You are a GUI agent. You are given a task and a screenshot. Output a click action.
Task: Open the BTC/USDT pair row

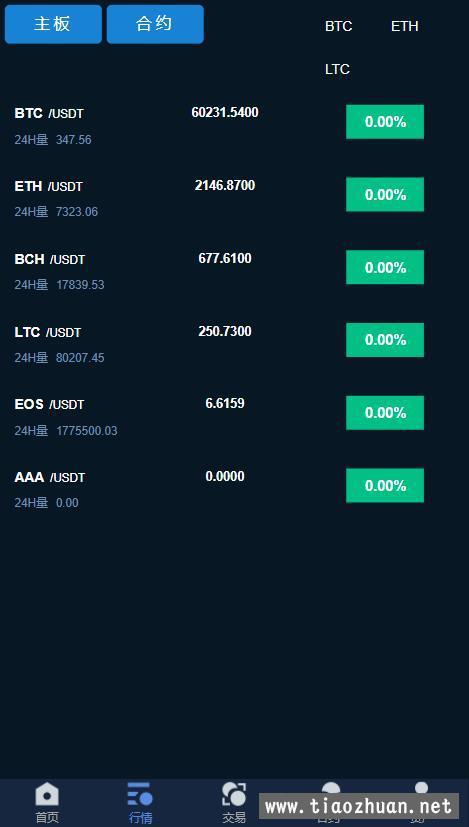point(234,126)
